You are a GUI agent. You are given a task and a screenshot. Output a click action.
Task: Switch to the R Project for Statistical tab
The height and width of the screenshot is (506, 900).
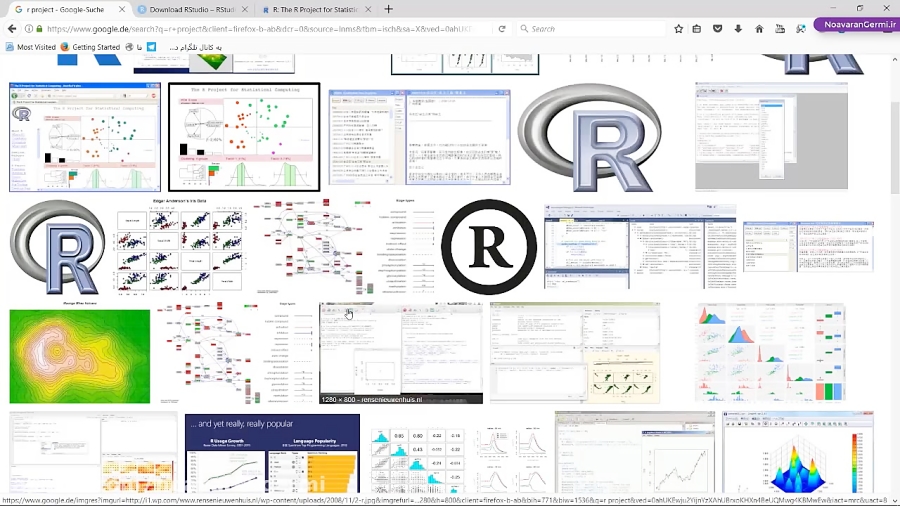tap(315, 9)
